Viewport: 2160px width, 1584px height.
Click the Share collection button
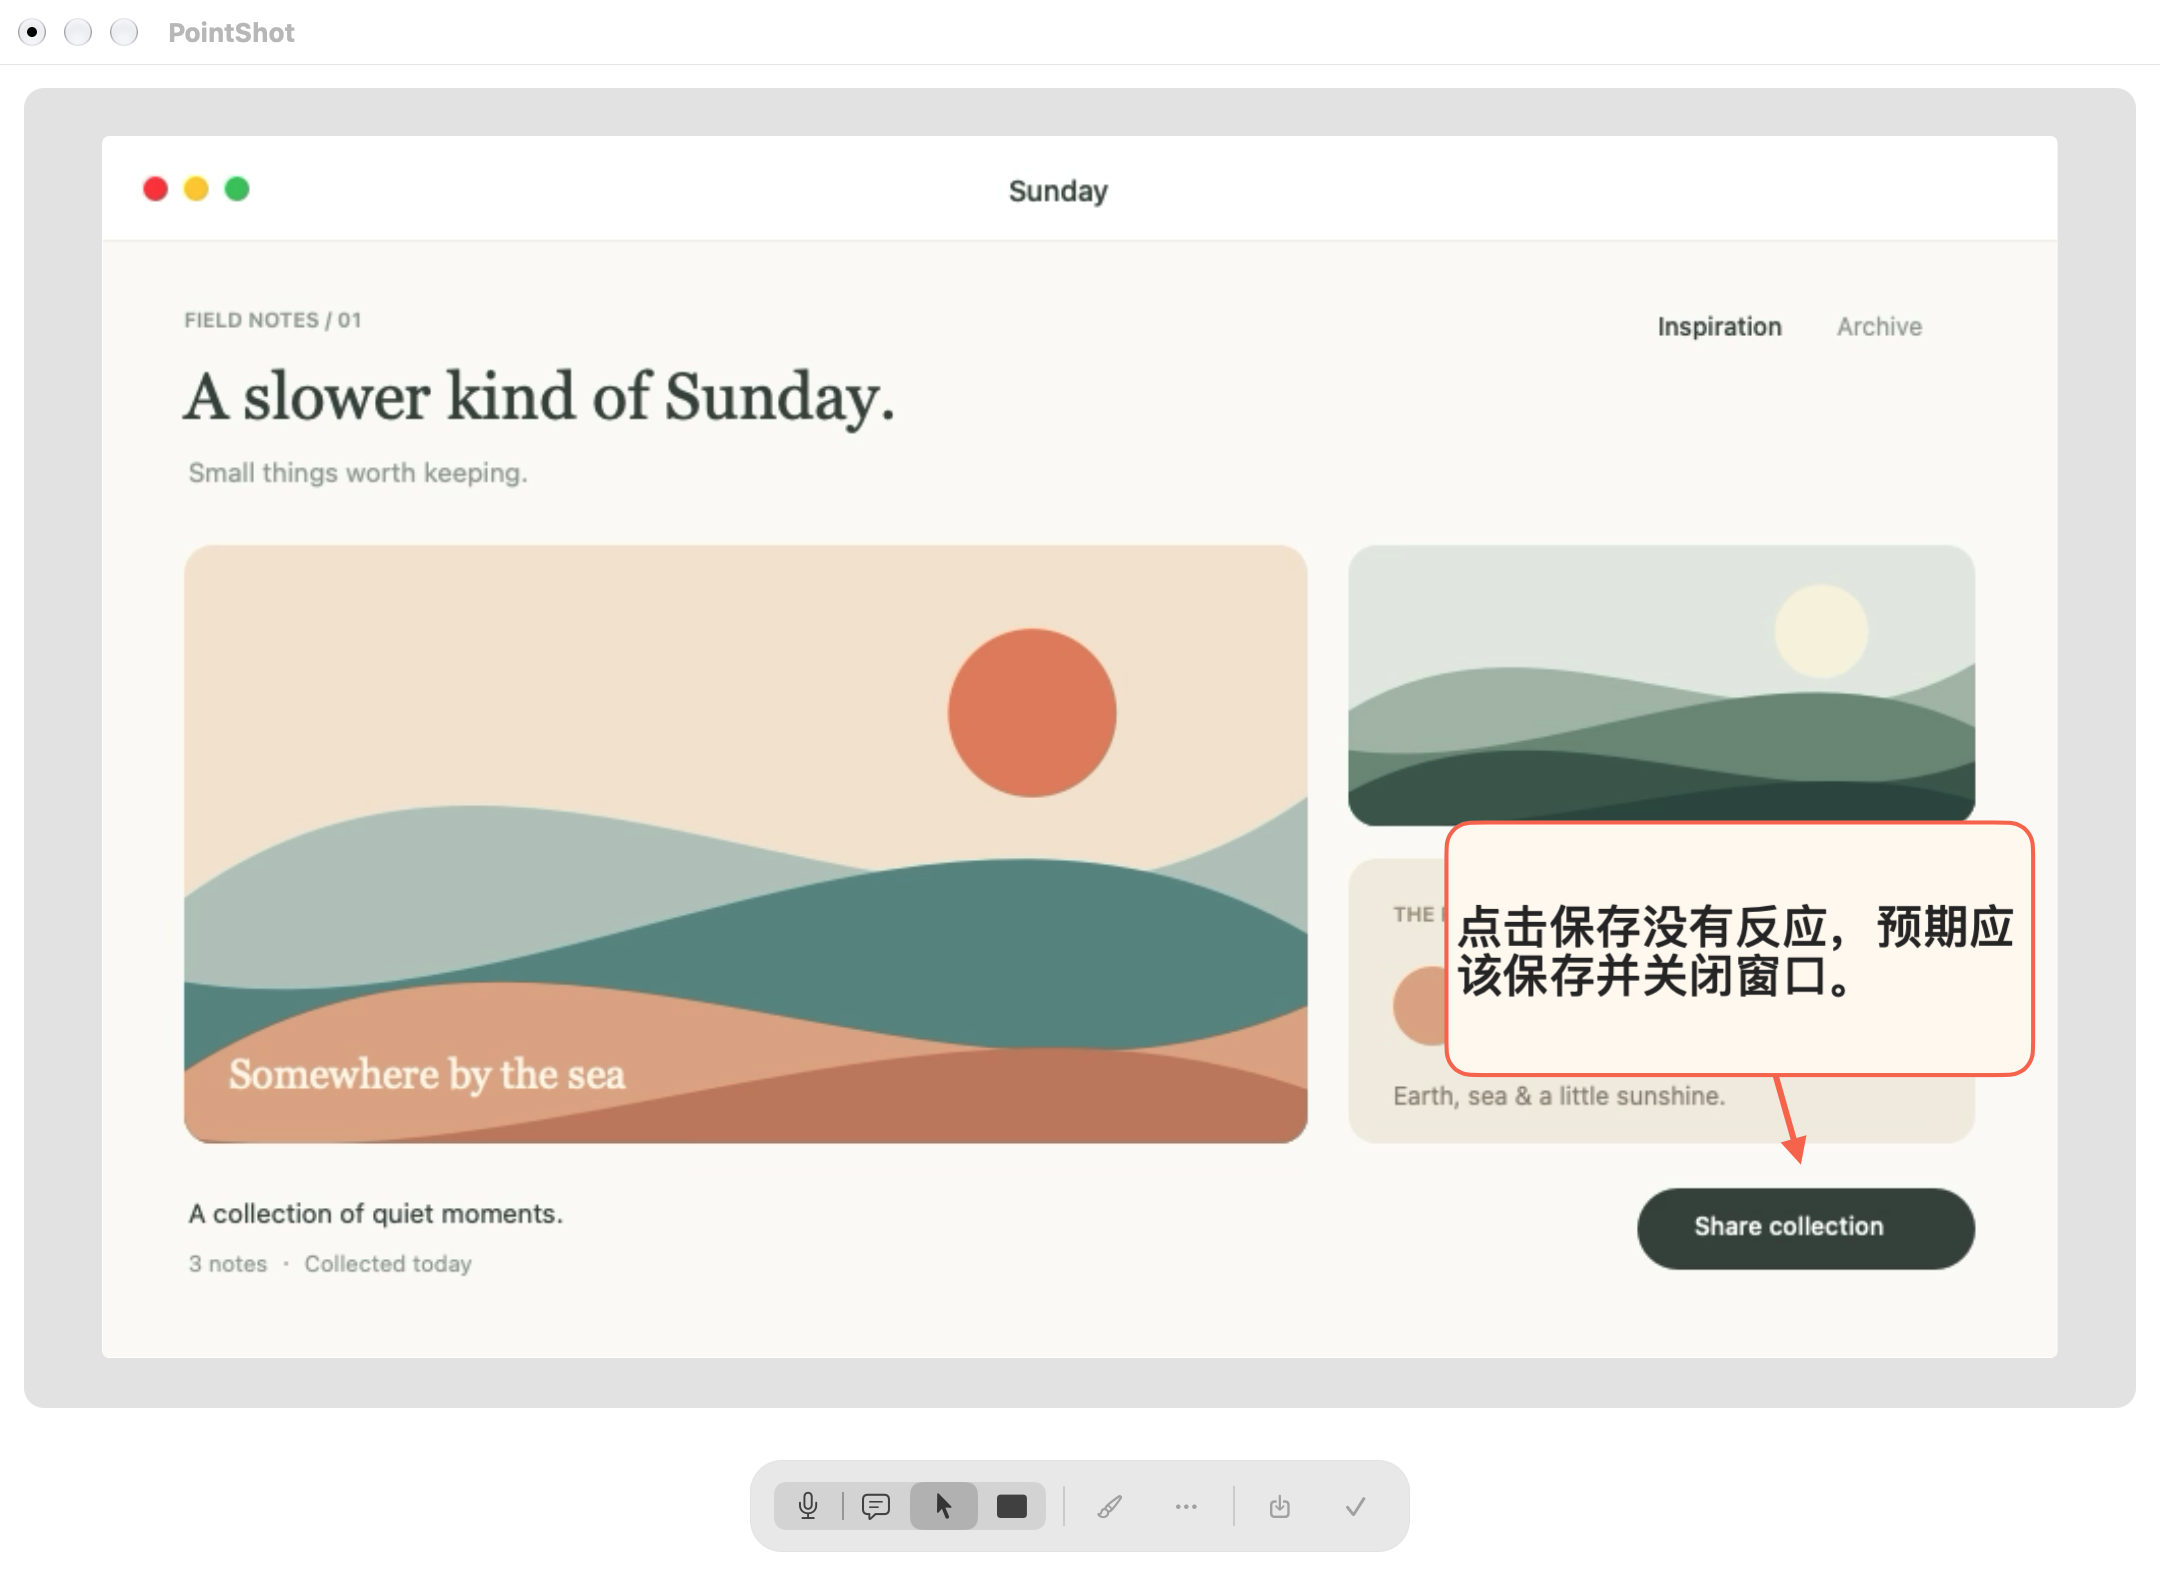[x=1806, y=1228]
